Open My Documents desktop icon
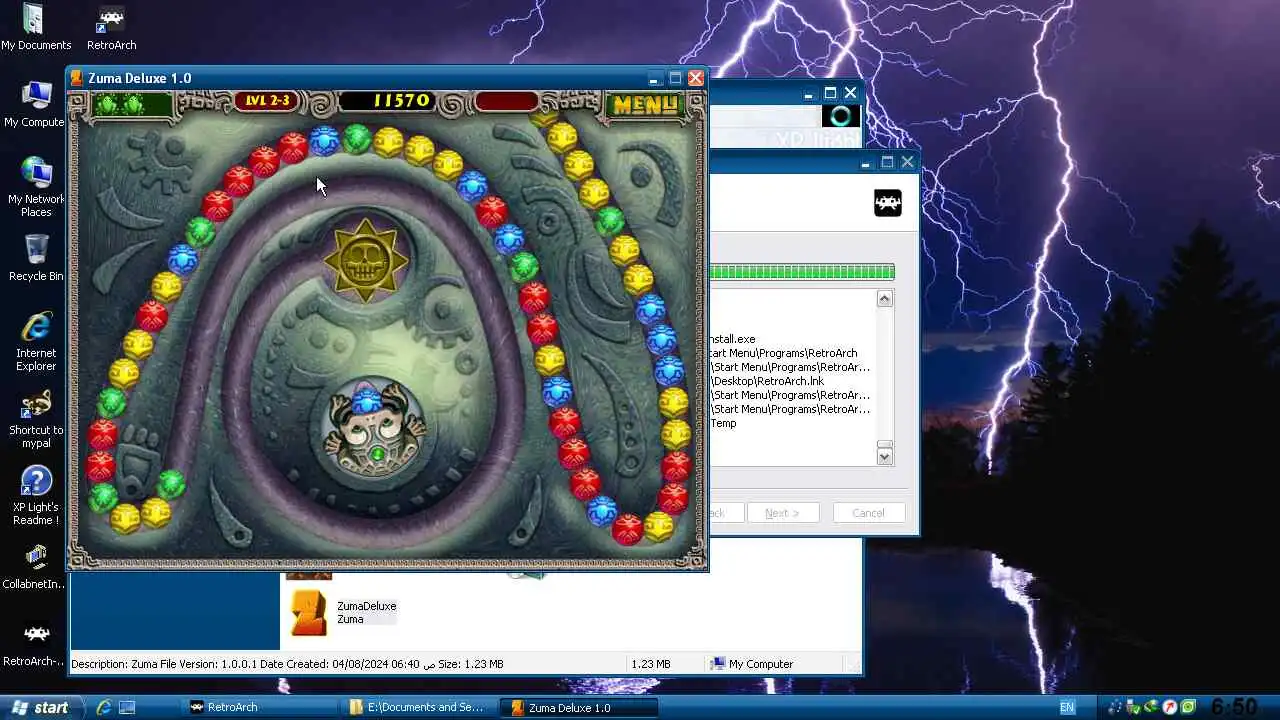 pyautogui.click(x=36, y=27)
